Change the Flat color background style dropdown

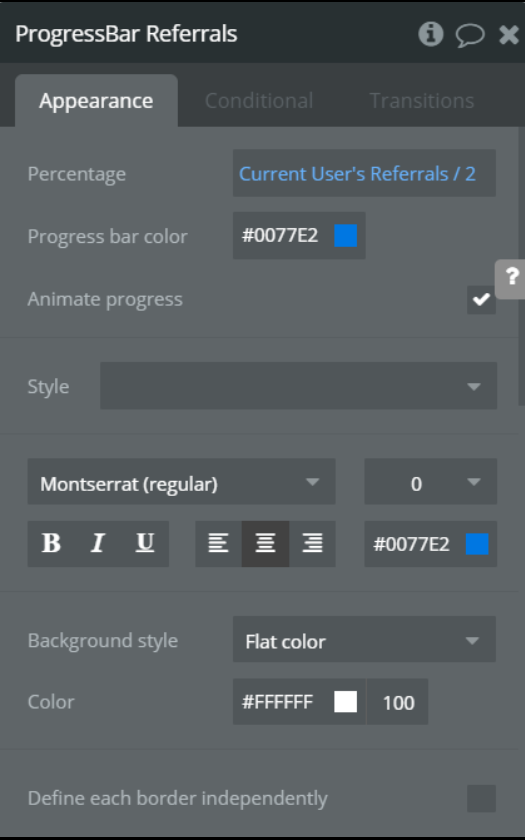364,639
